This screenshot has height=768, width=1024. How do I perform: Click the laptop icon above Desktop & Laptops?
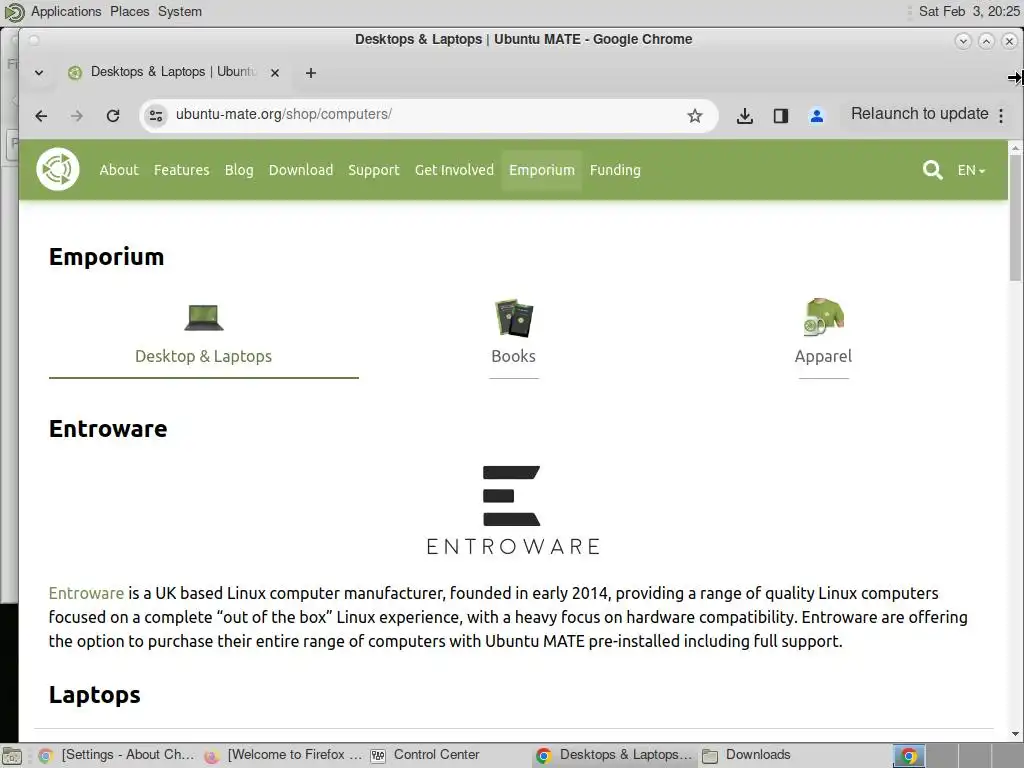click(x=204, y=318)
